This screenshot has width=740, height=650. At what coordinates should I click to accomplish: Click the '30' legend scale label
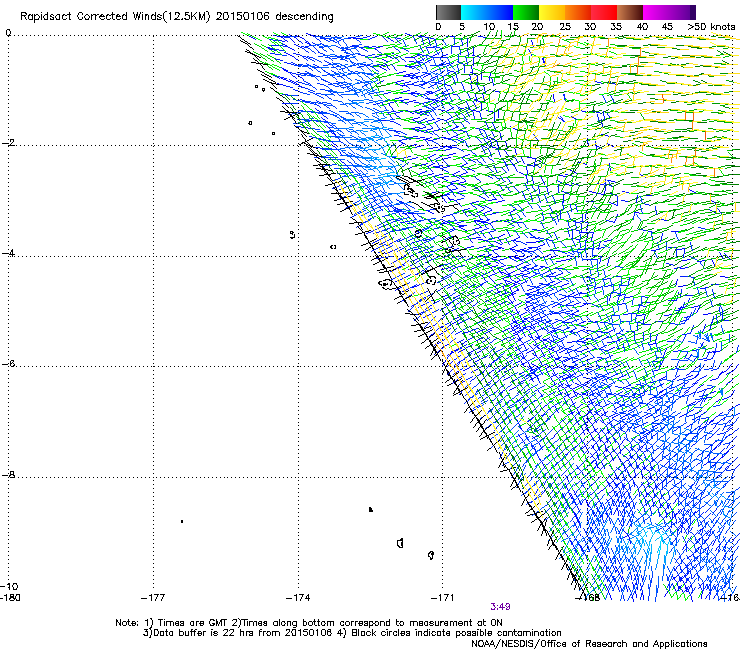pyautogui.click(x=590, y=27)
